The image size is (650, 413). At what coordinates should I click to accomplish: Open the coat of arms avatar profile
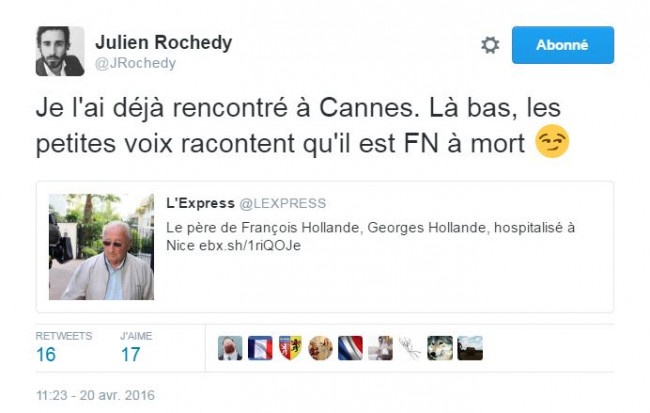(290, 348)
